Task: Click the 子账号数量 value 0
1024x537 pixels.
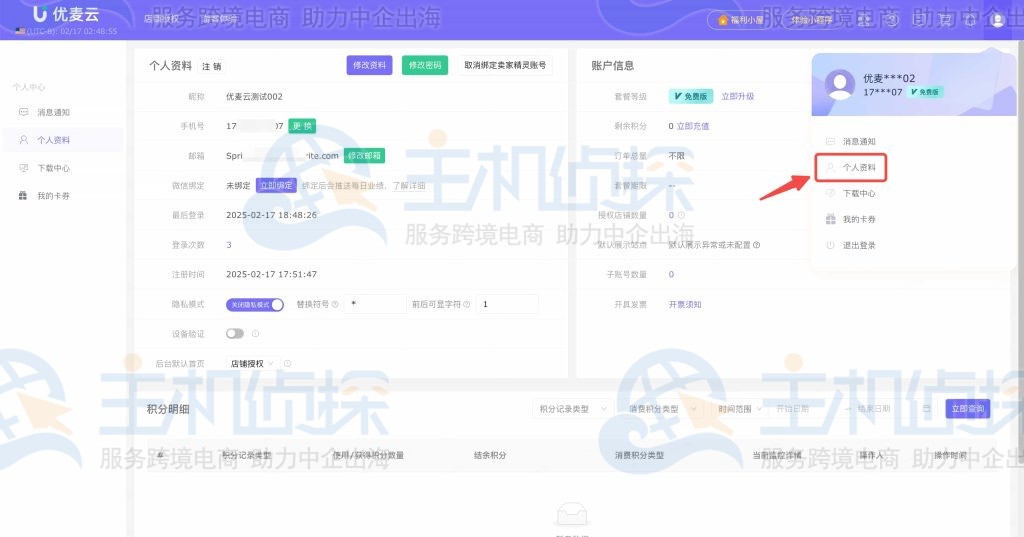Action: [x=671, y=274]
